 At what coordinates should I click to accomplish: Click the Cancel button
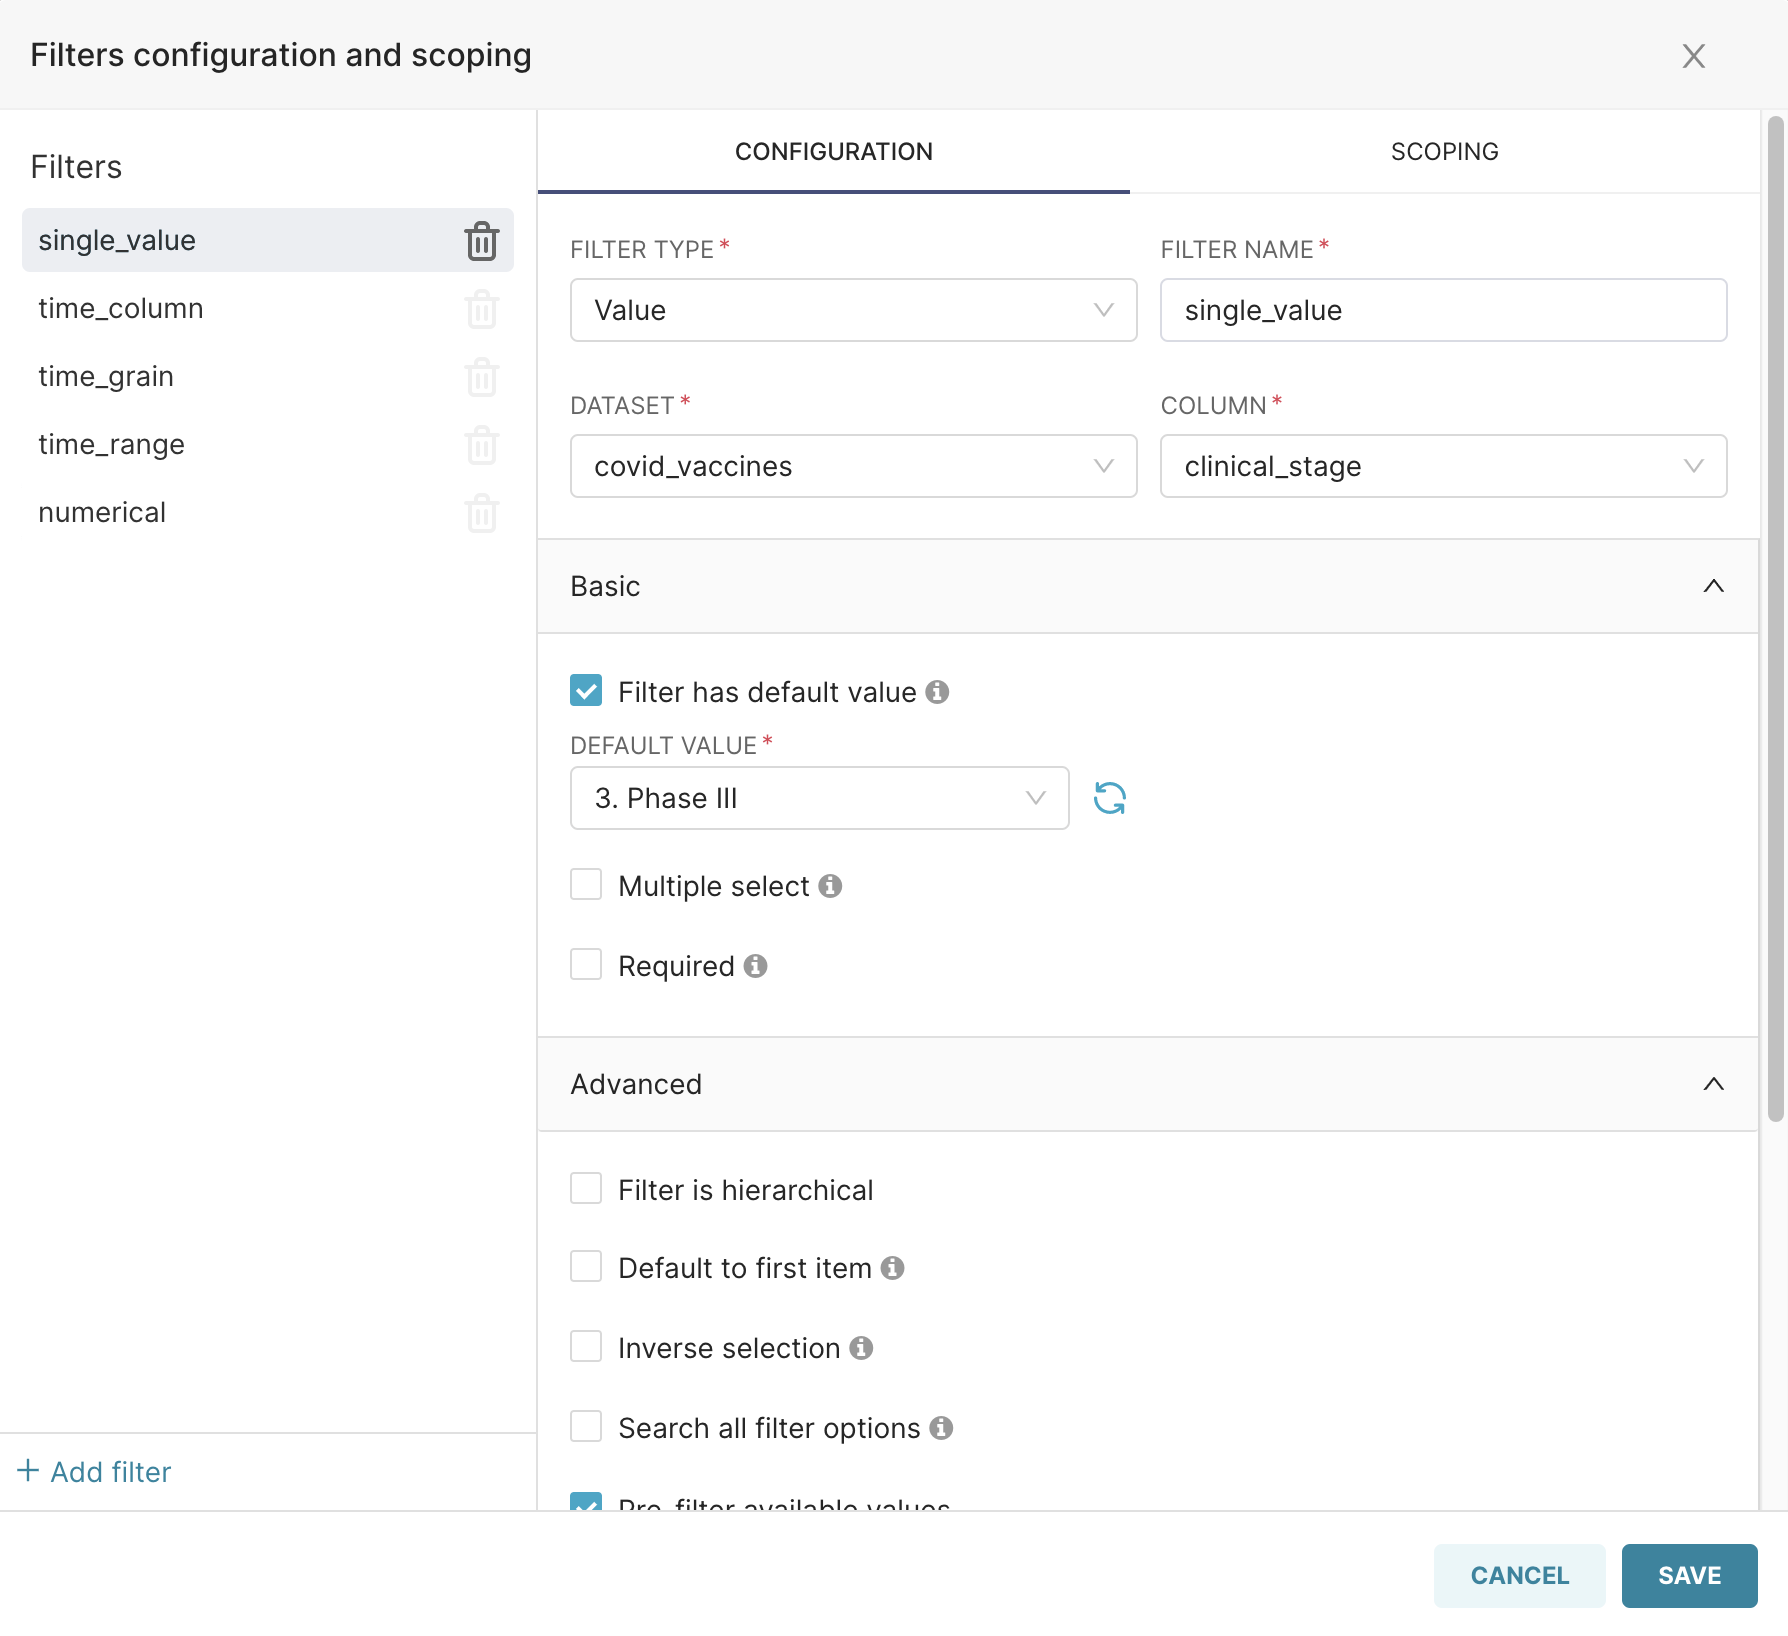tap(1519, 1576)
